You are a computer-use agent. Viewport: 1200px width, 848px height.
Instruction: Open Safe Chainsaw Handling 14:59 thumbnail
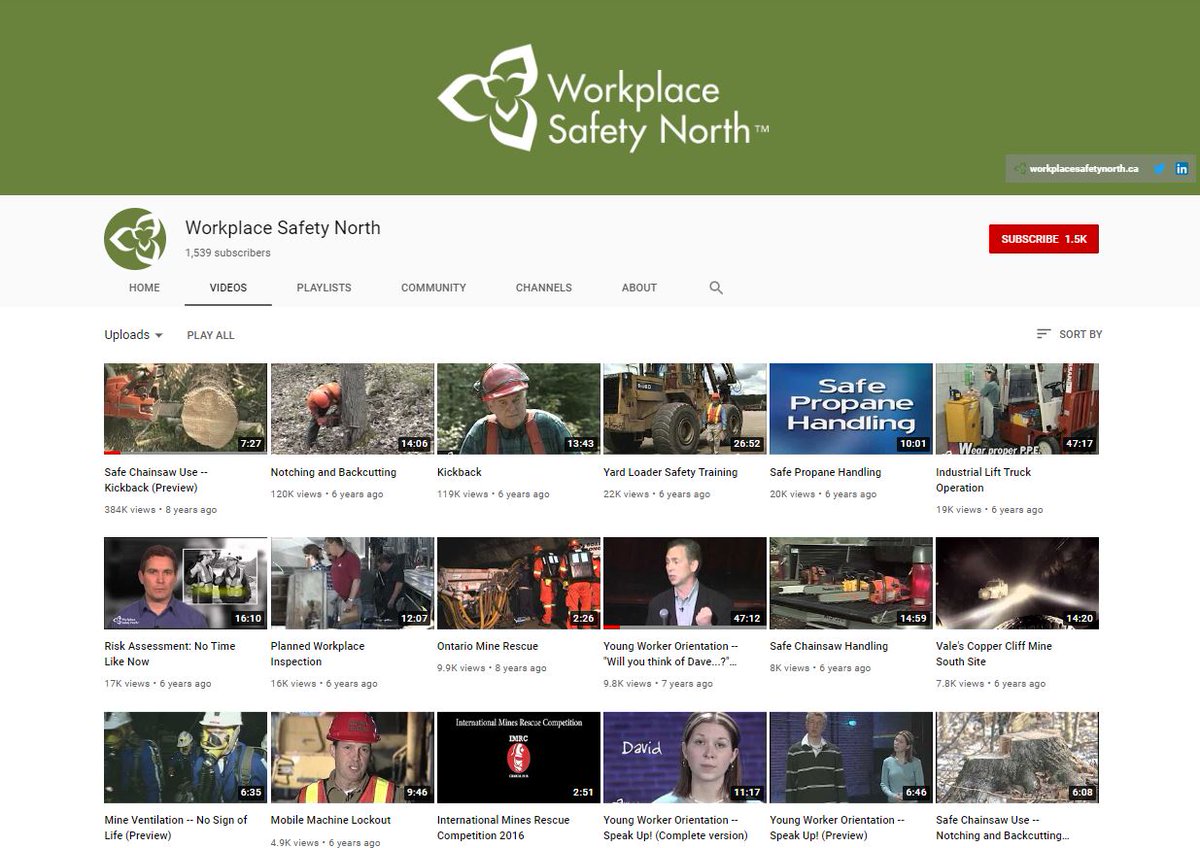pos(851,583)
